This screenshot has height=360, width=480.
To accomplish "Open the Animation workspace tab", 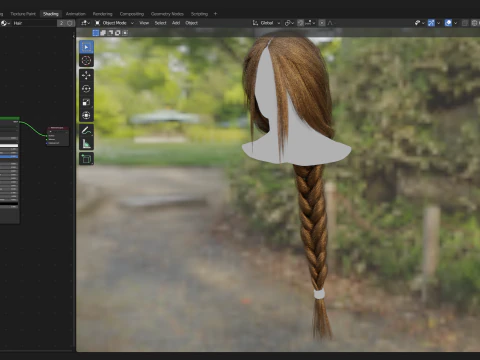I will click(76, 14).
